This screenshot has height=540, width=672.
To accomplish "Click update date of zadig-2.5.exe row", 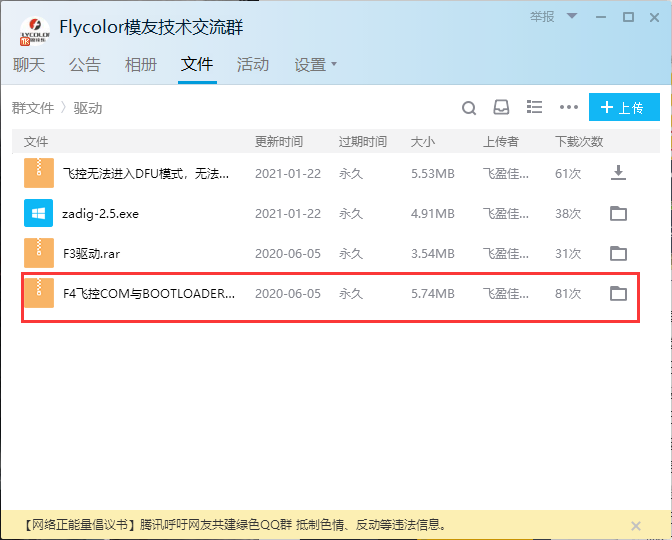I will [x=288, y=213].
